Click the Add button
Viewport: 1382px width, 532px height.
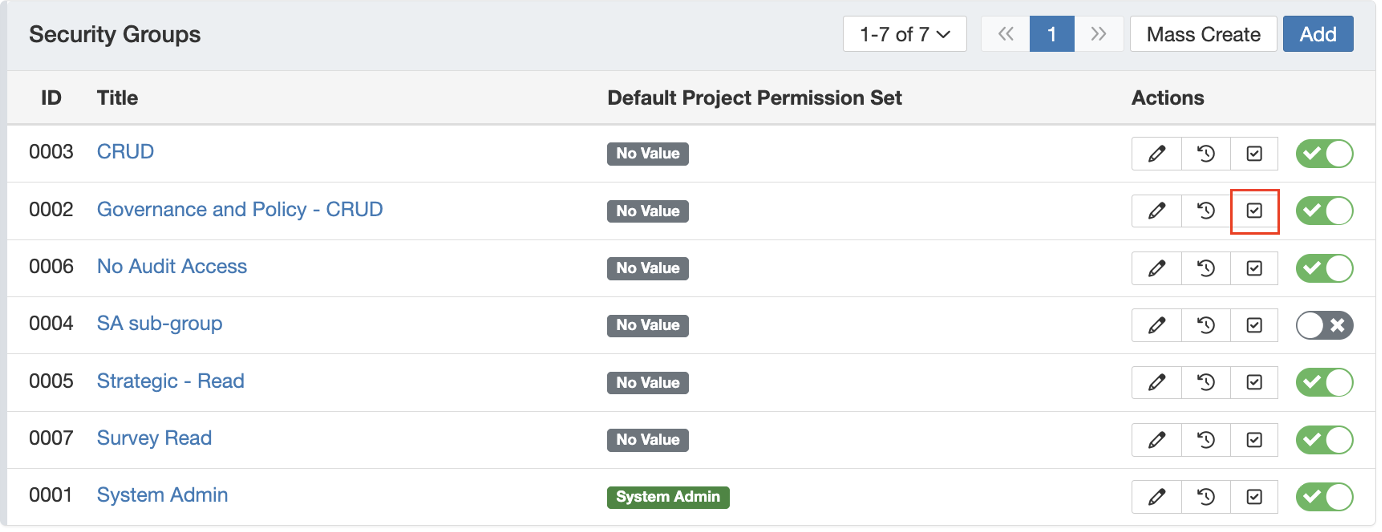pyautogui.click(x=1318, y=34)
